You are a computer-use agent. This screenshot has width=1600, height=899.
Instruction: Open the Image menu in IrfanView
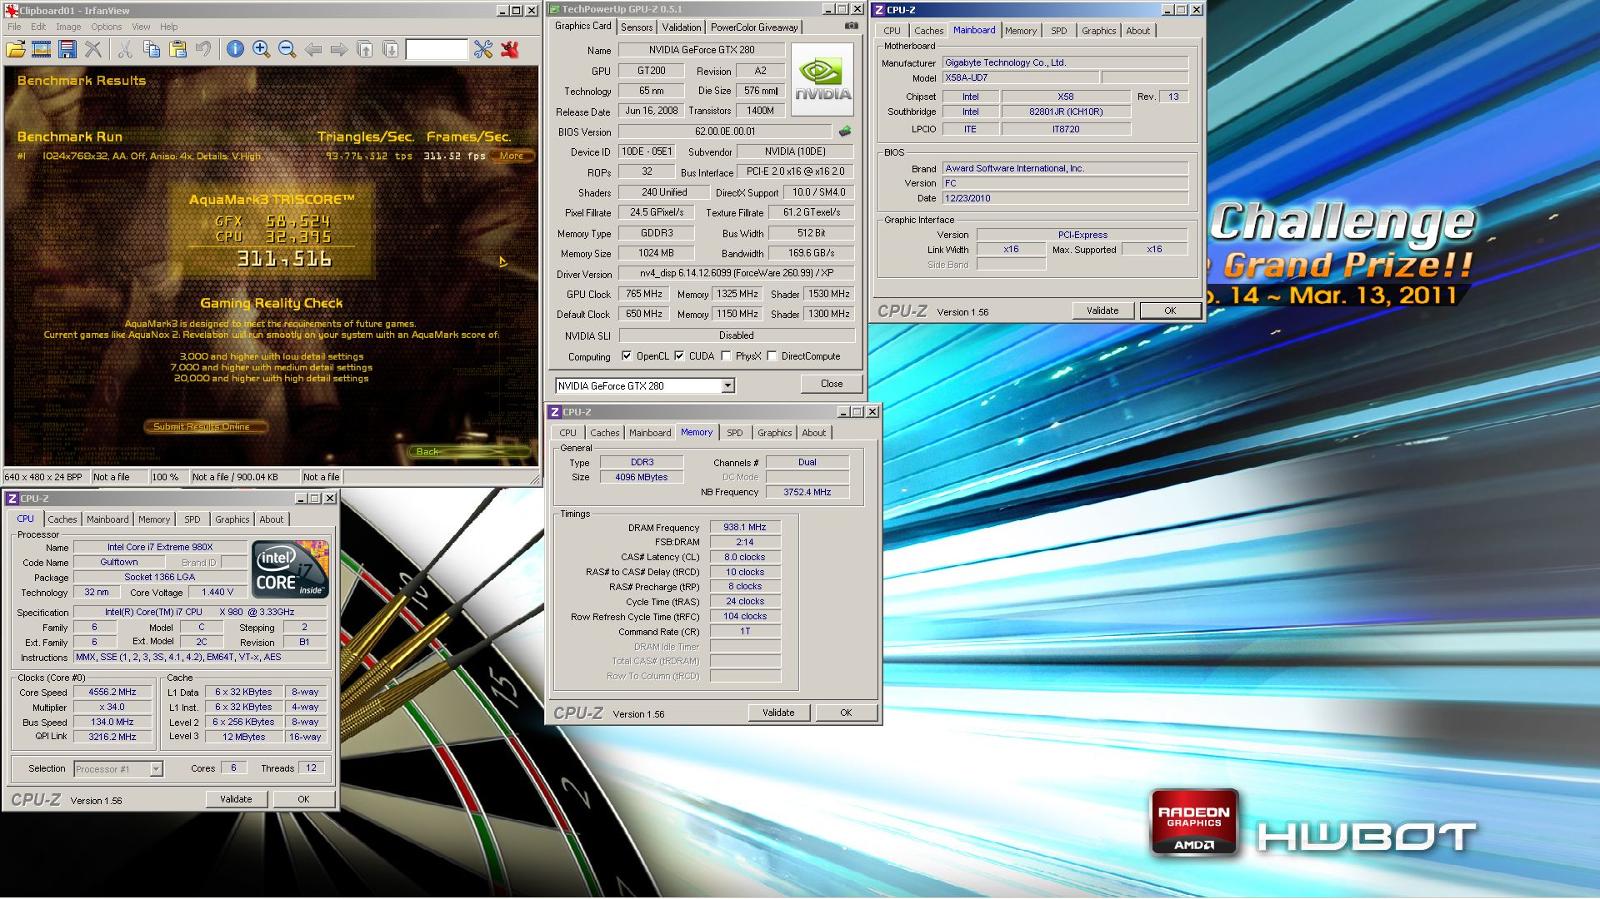[x=68, y=27]
